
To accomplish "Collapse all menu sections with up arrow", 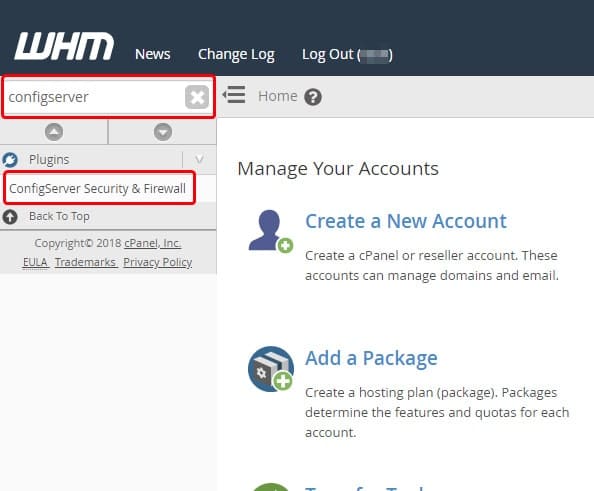I will 54,132.
